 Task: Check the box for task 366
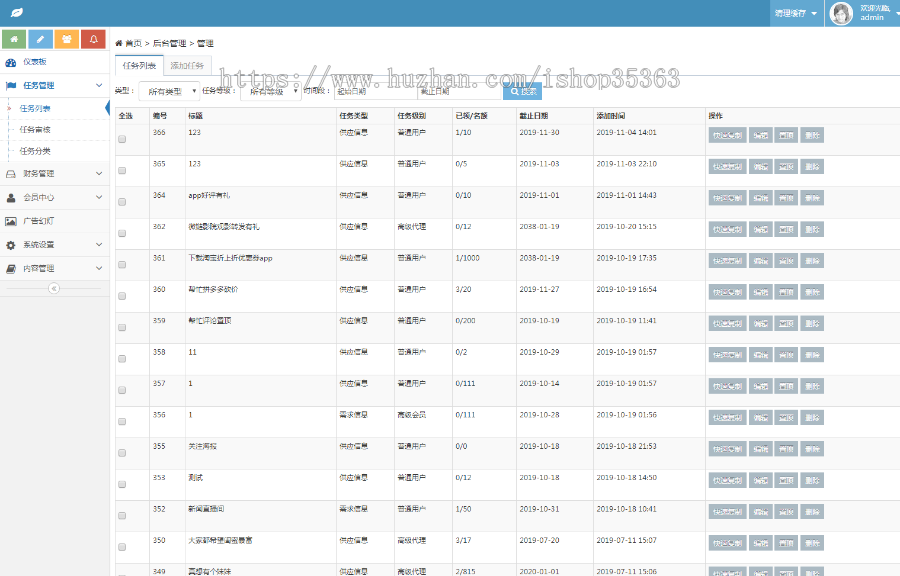coord(122,140)
